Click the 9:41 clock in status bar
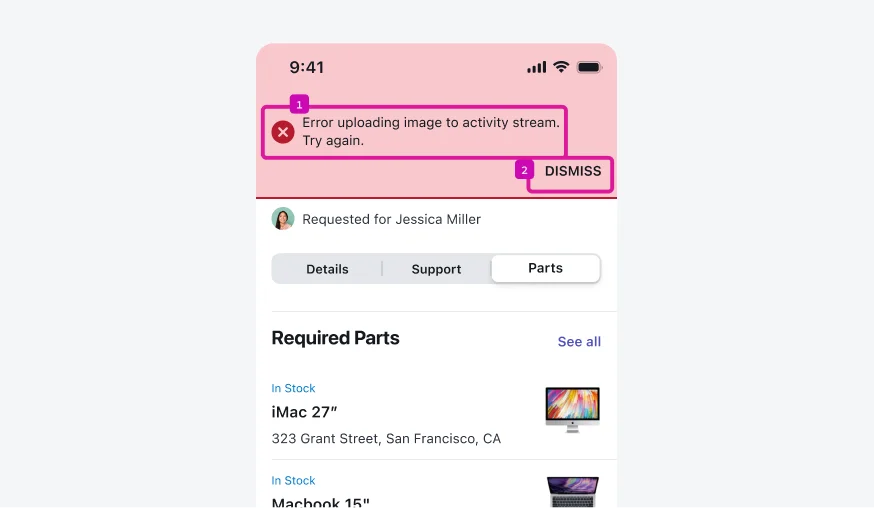This screenshot has width=874, height=508. 307,68
